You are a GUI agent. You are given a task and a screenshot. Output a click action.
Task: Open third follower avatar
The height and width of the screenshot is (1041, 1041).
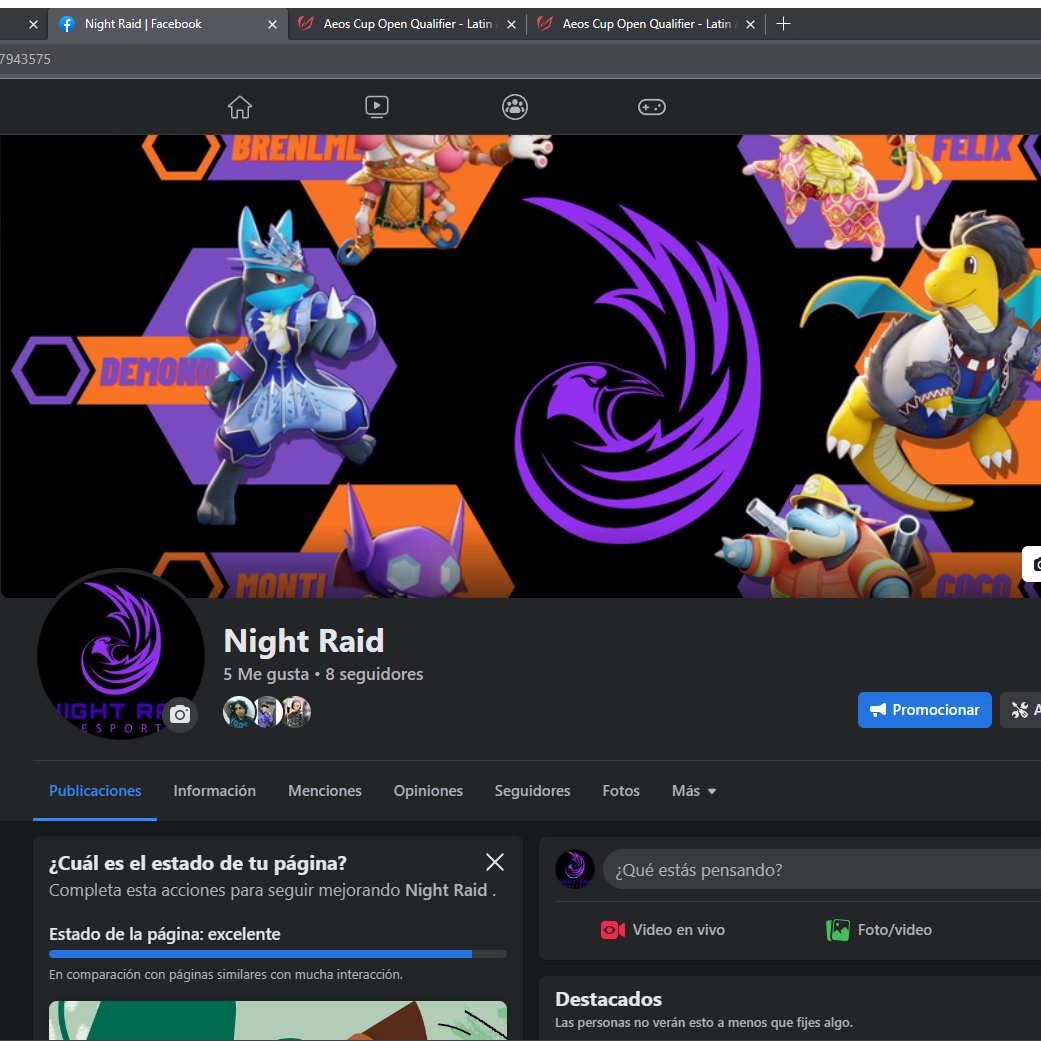point(296,712)
